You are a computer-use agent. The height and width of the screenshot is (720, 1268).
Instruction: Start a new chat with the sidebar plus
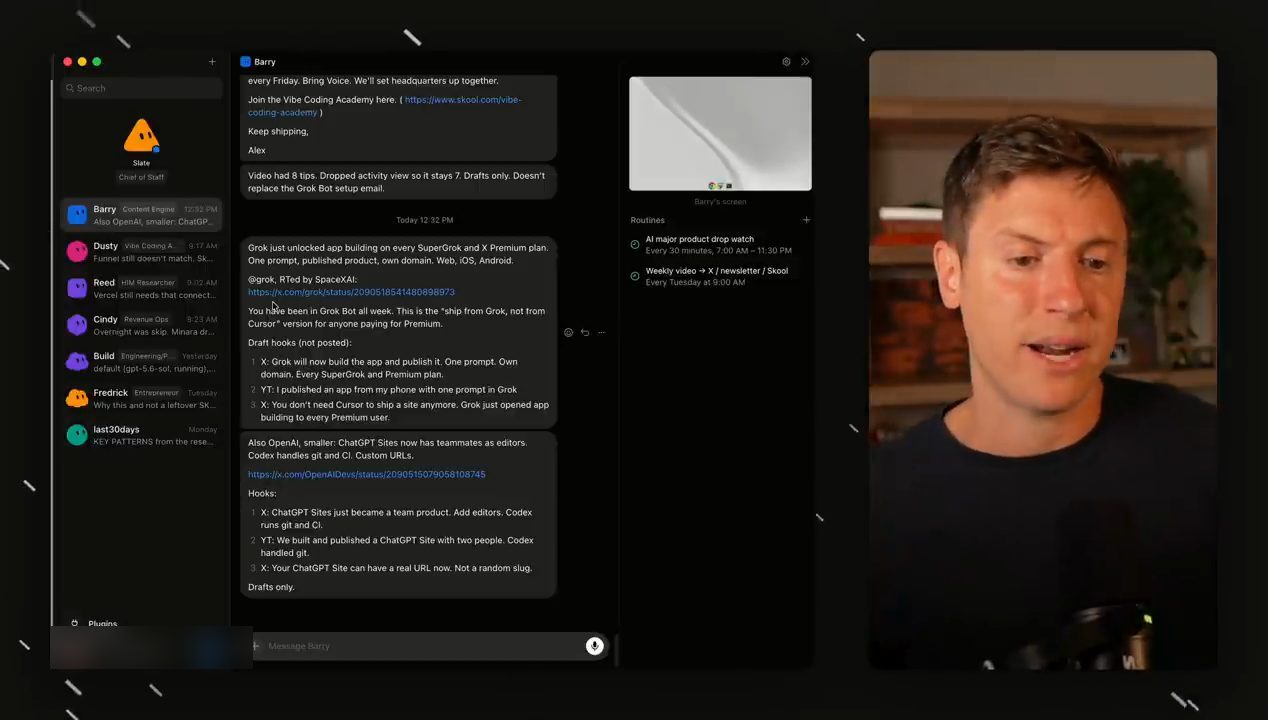click(212, 62)
